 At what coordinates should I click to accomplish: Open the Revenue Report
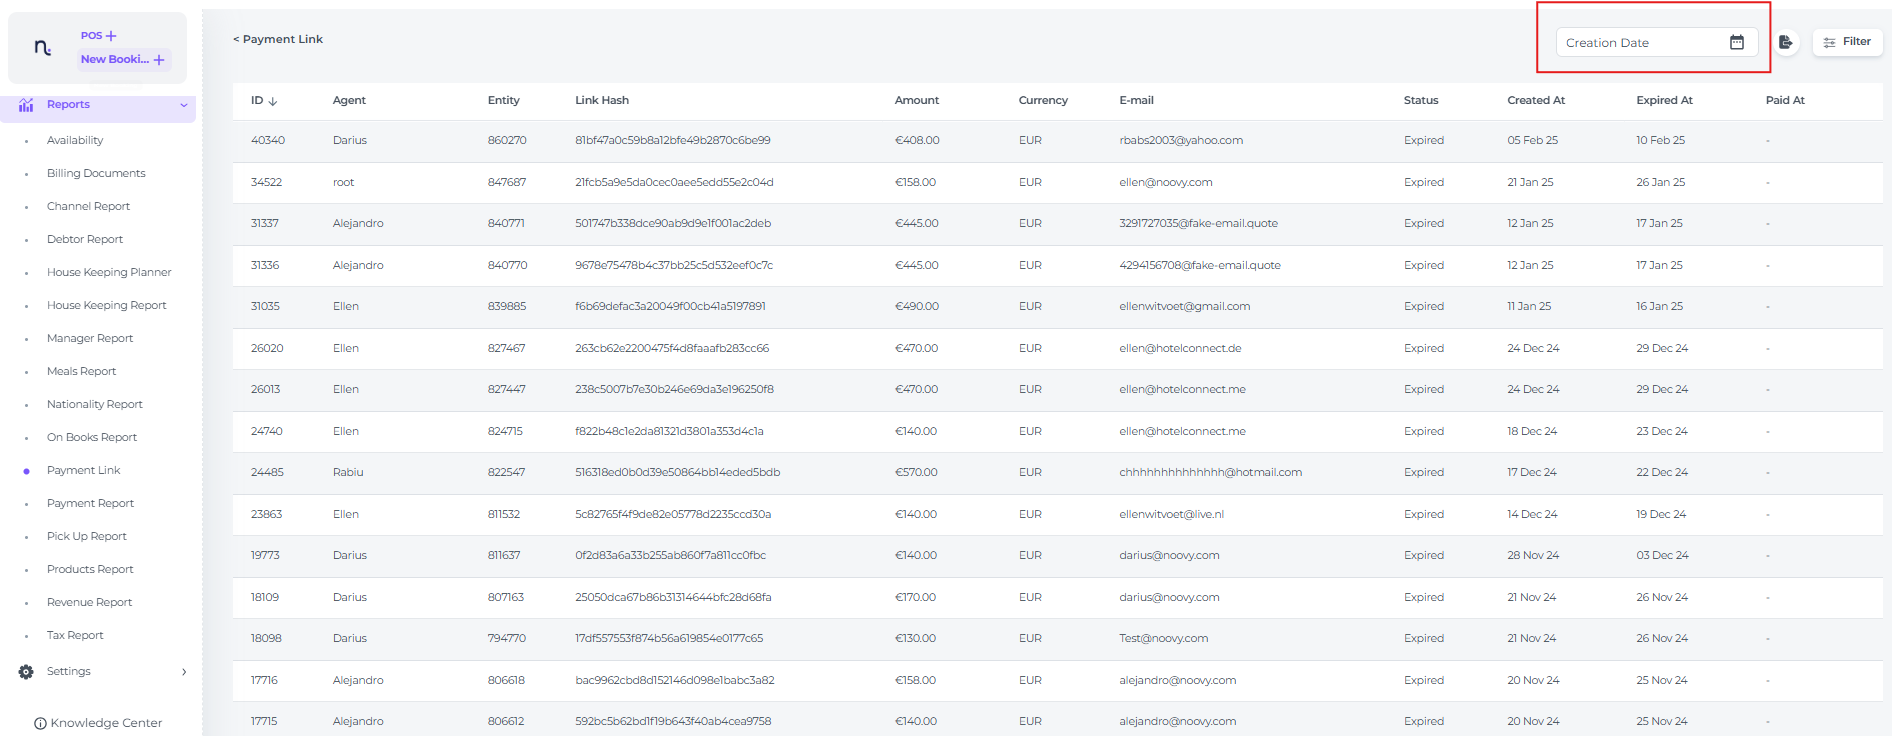[x=89, y=602]
